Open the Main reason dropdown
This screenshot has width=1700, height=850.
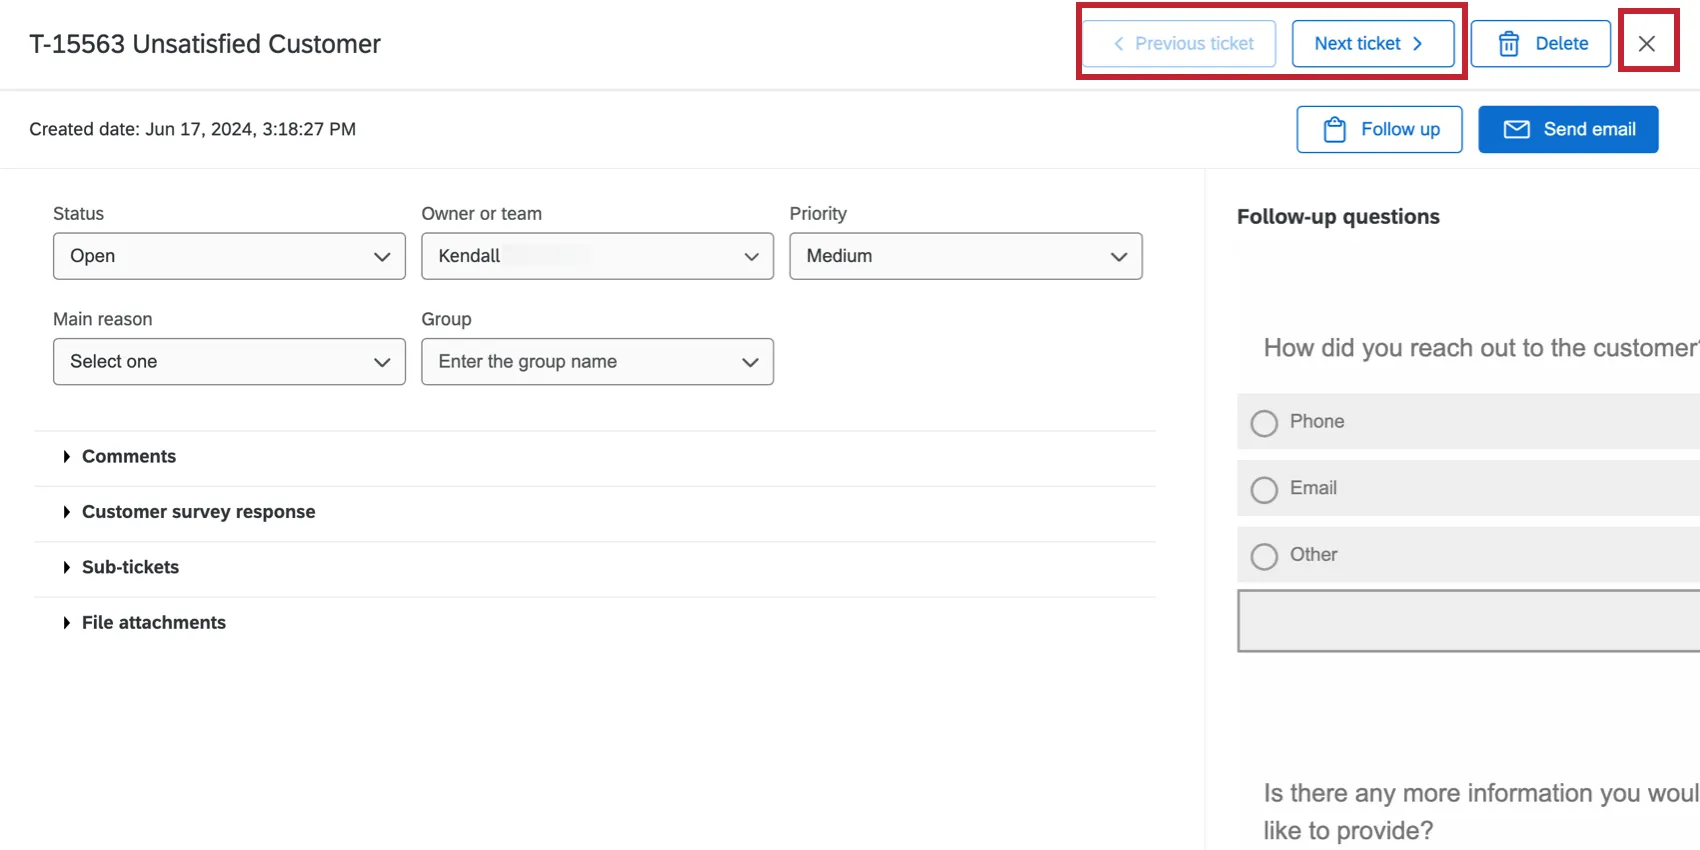point(229,362)
